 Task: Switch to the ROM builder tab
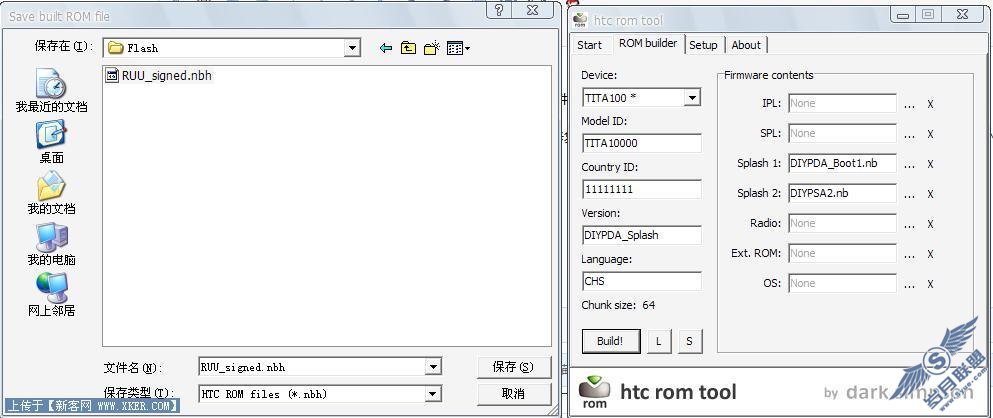point(648,44)
